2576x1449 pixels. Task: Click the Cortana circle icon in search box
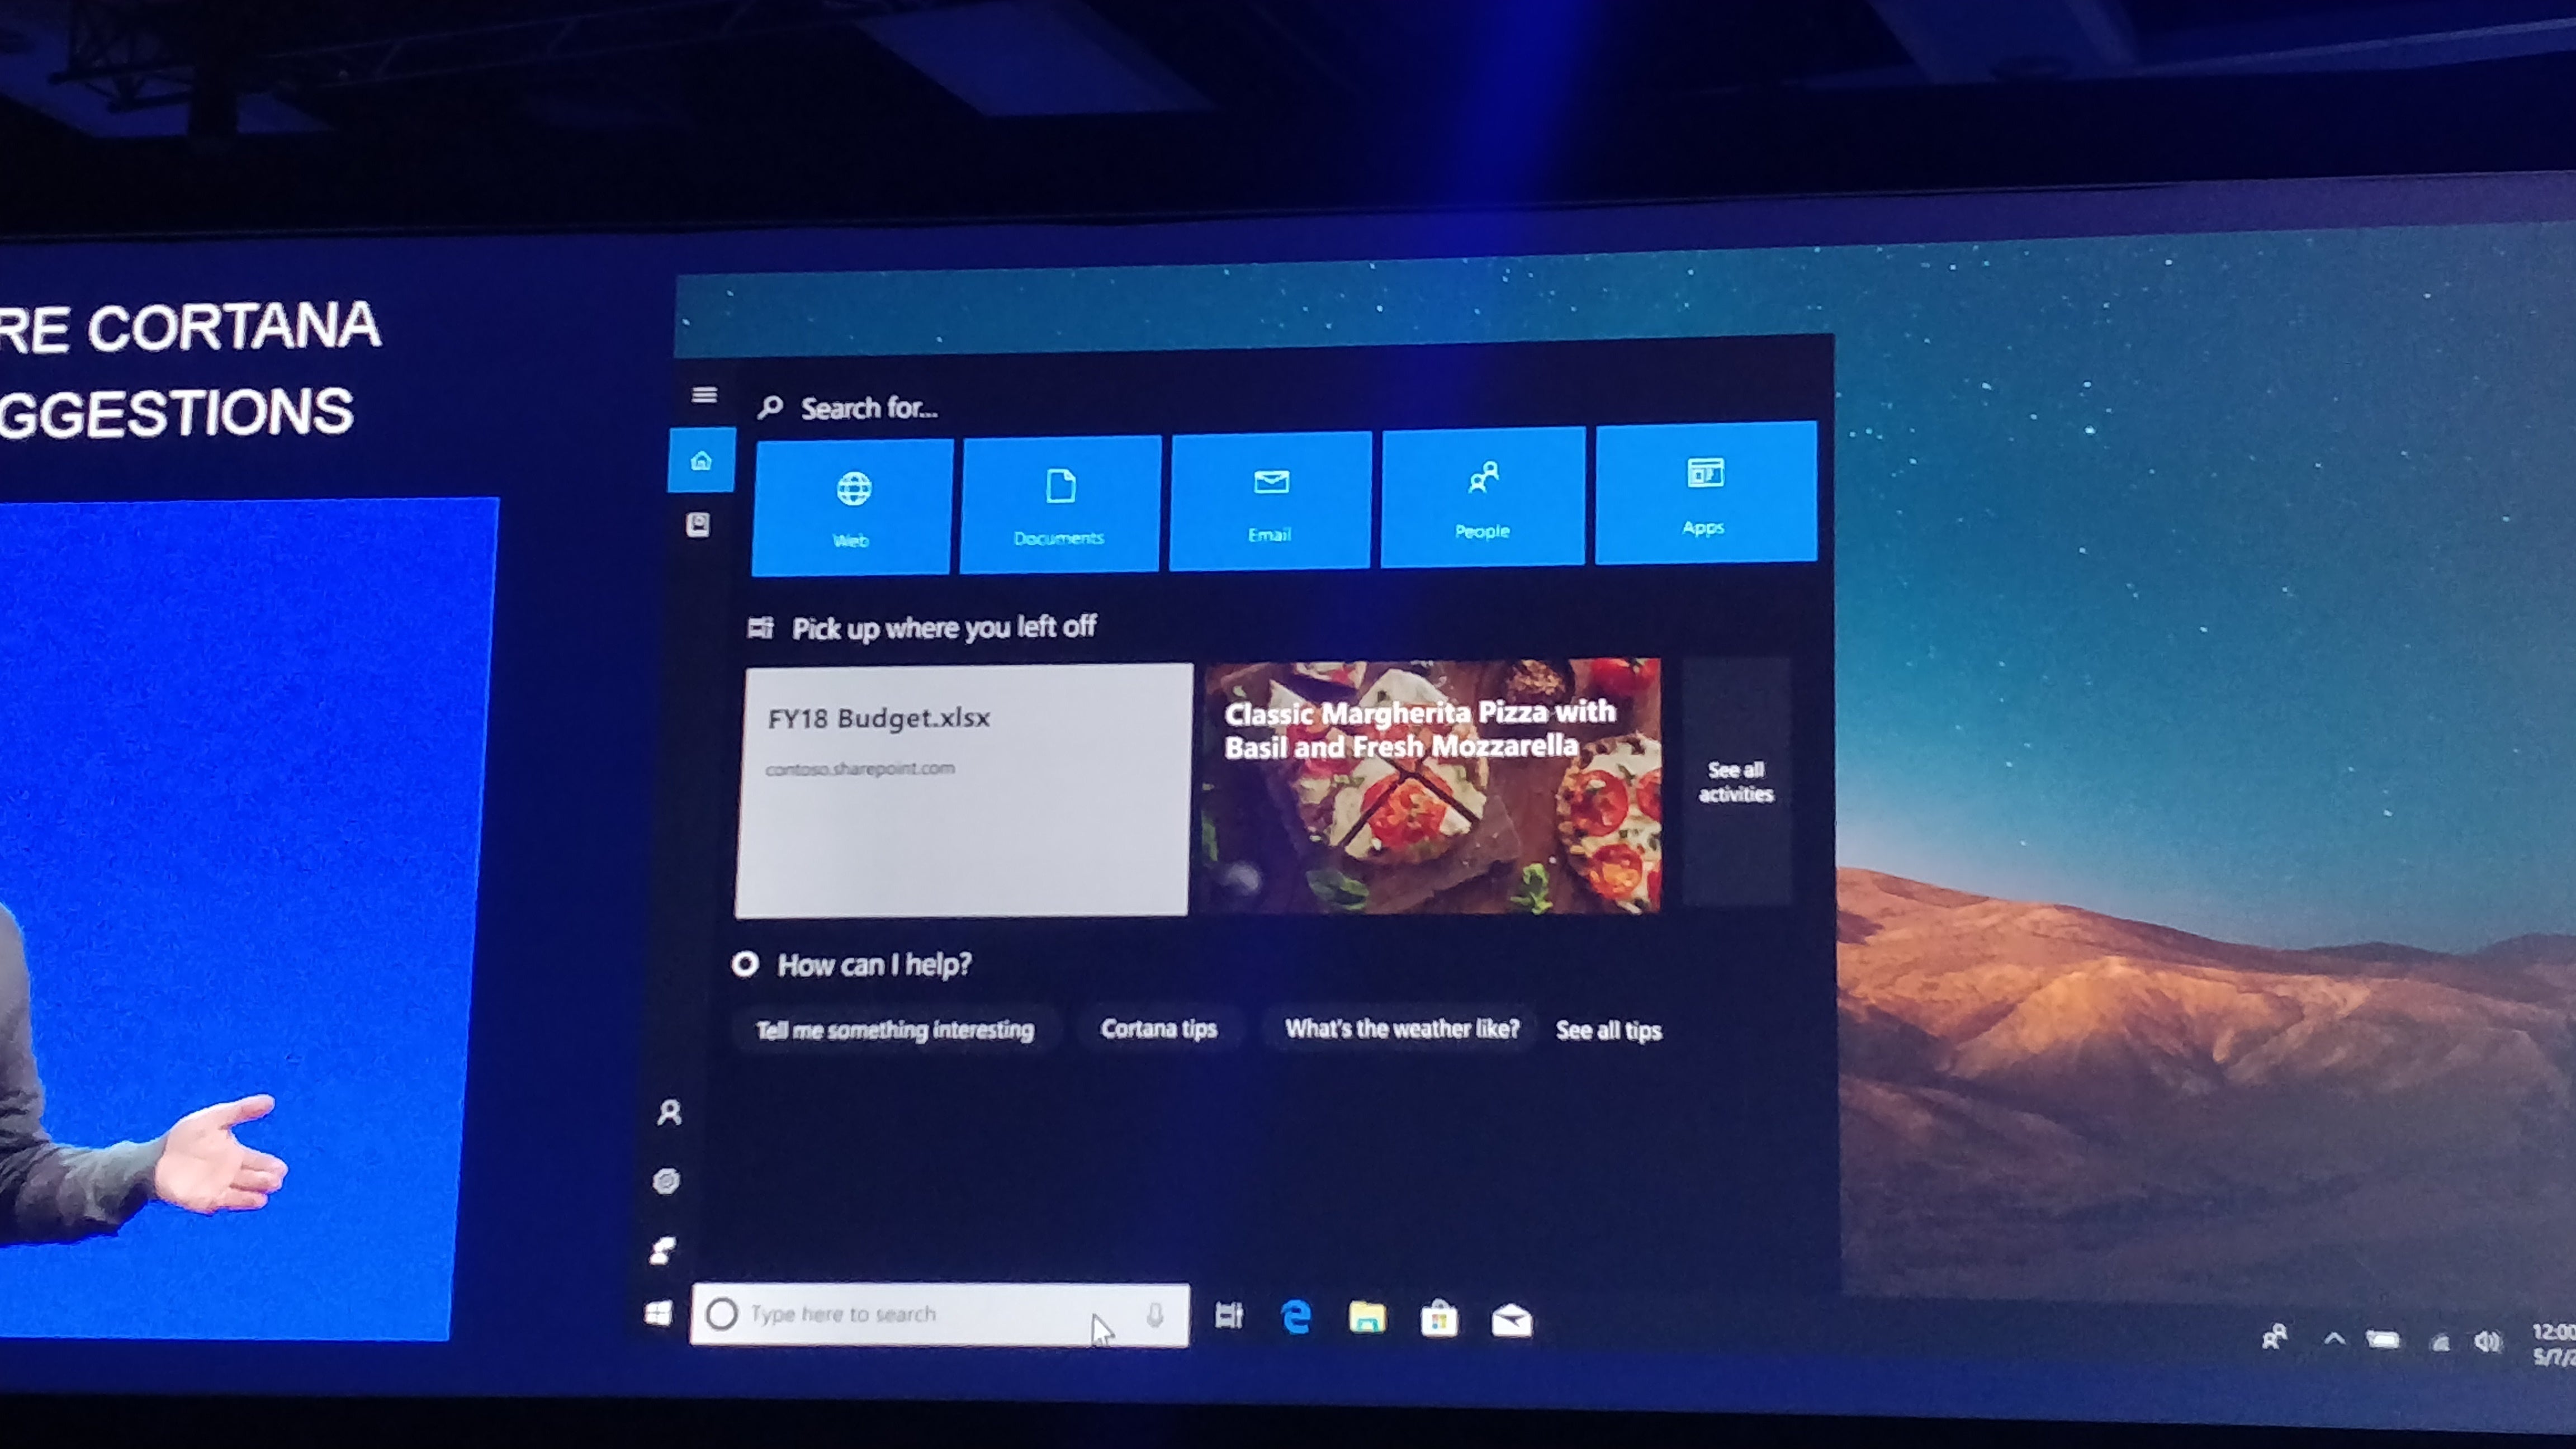pos(721,1313)
